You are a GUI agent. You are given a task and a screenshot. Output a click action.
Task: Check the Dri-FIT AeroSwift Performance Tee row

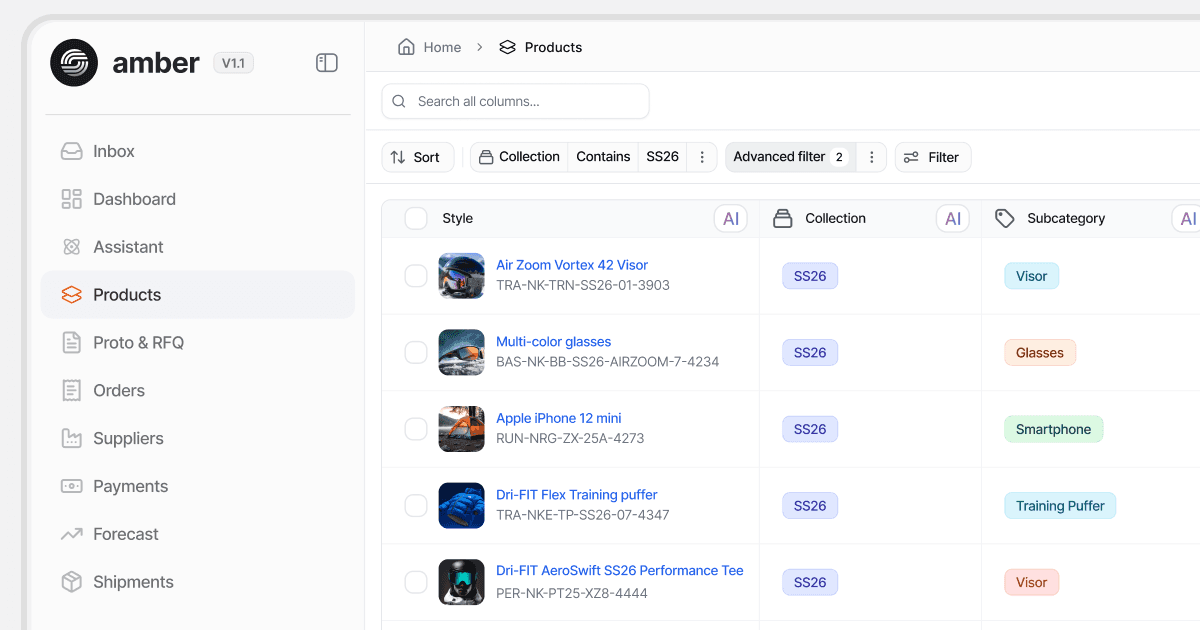416,582
